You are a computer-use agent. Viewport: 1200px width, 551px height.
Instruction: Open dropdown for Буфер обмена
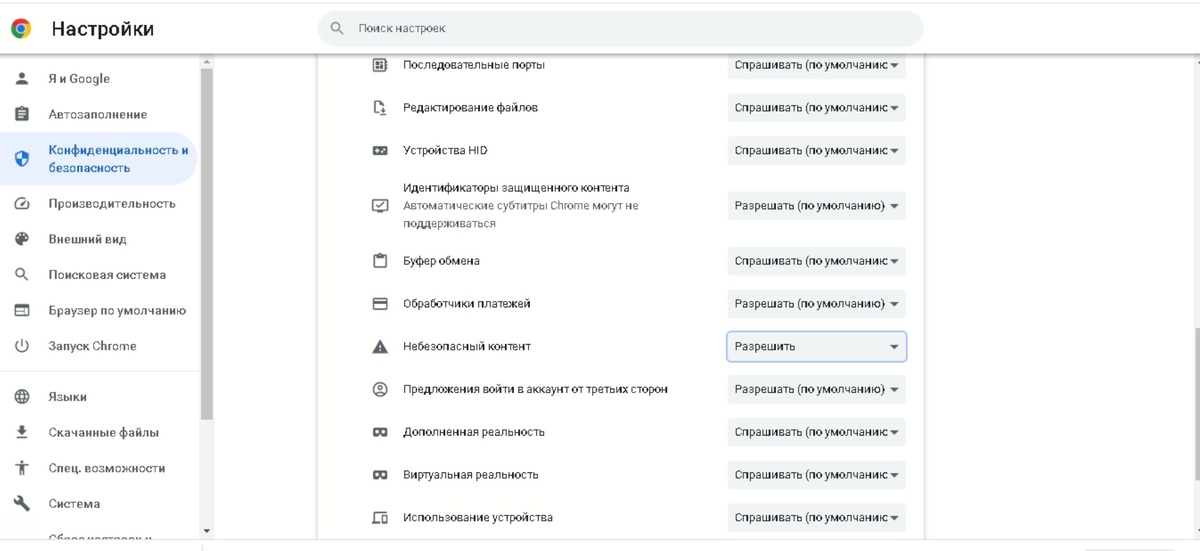point(816,261)
